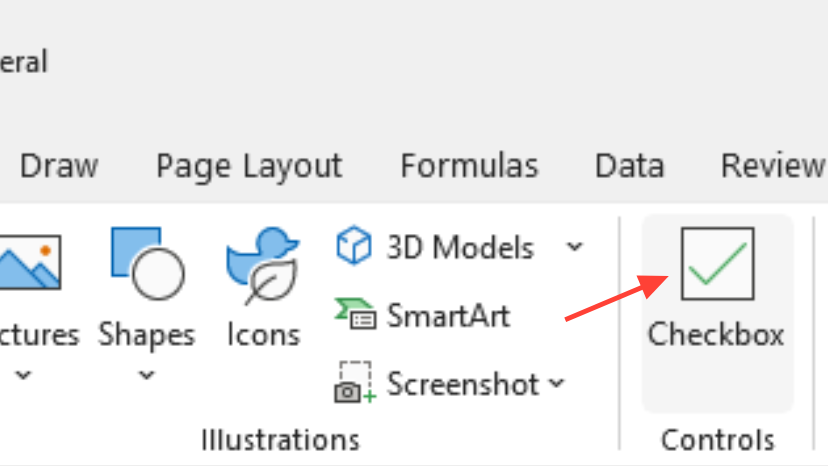
Task: Open the Review tab
Action: pyautogui.click(x=772, y=165)
